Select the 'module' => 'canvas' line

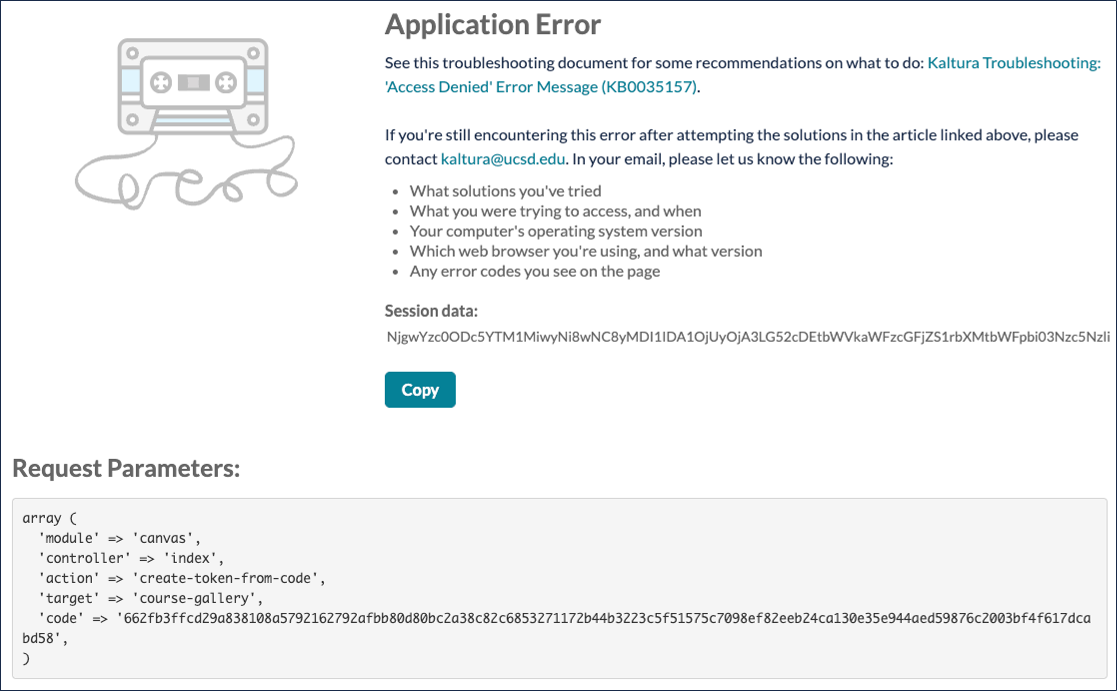120,538
